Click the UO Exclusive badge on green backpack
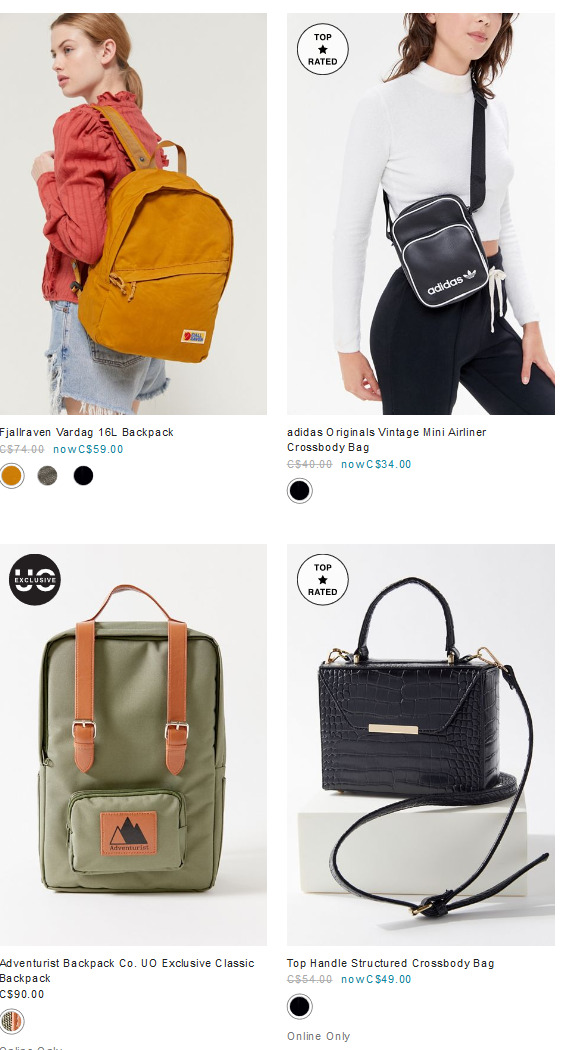 [x=35, y=580]
